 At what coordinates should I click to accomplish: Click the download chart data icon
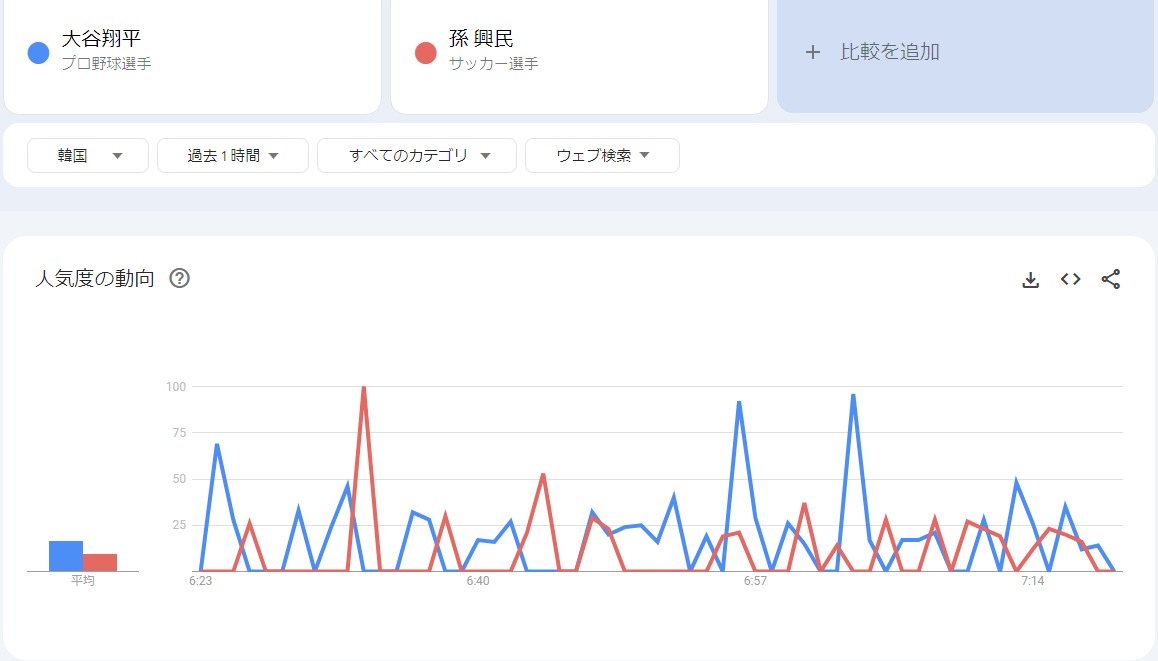click(x=1030, y=280)
